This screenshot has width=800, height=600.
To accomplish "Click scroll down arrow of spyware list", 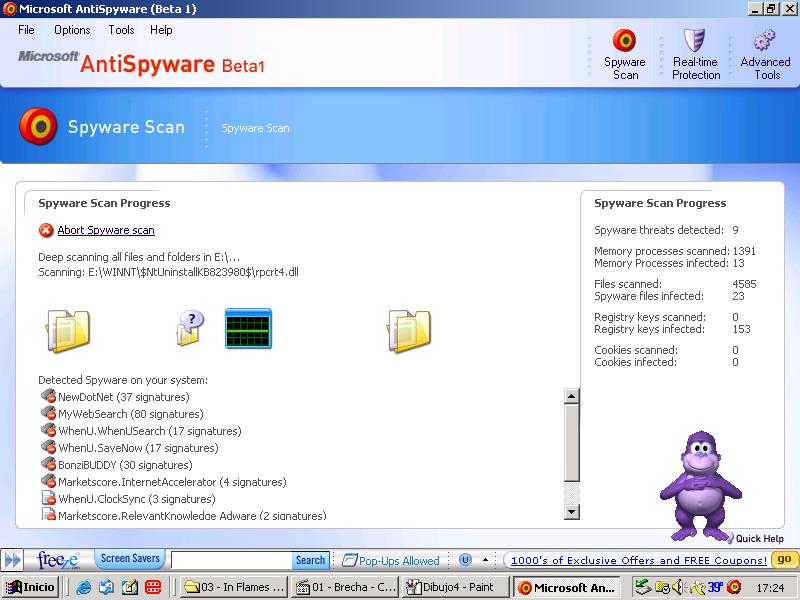I will click(x=571, y=511).
